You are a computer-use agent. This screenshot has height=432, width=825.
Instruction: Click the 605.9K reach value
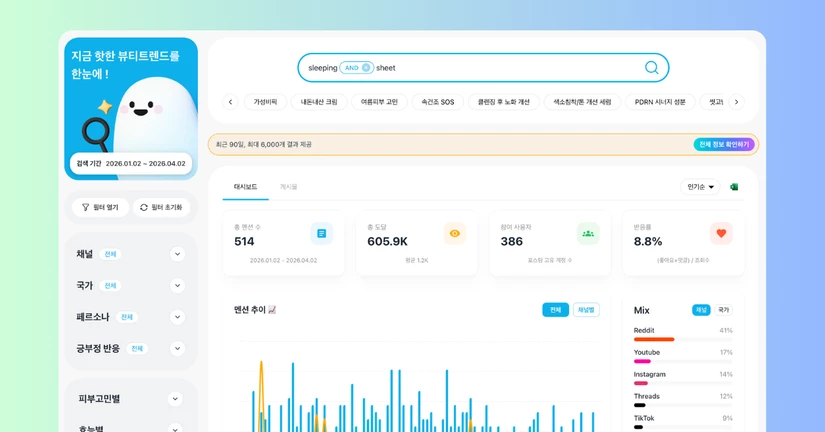[387, 242]
